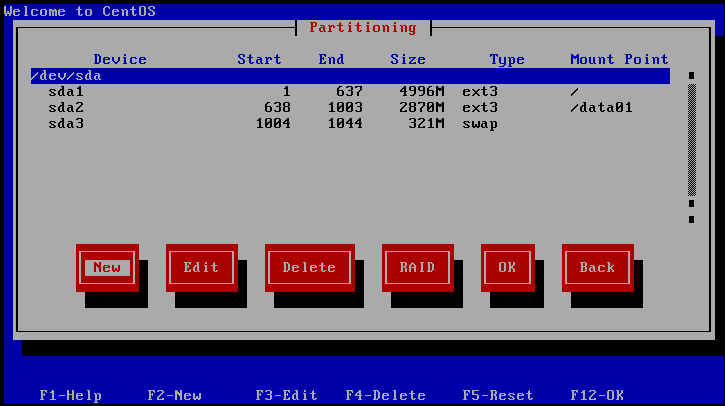Select the /dev/sda device row
Viewport: 725px width, 406px height.
tap(349, 75)
